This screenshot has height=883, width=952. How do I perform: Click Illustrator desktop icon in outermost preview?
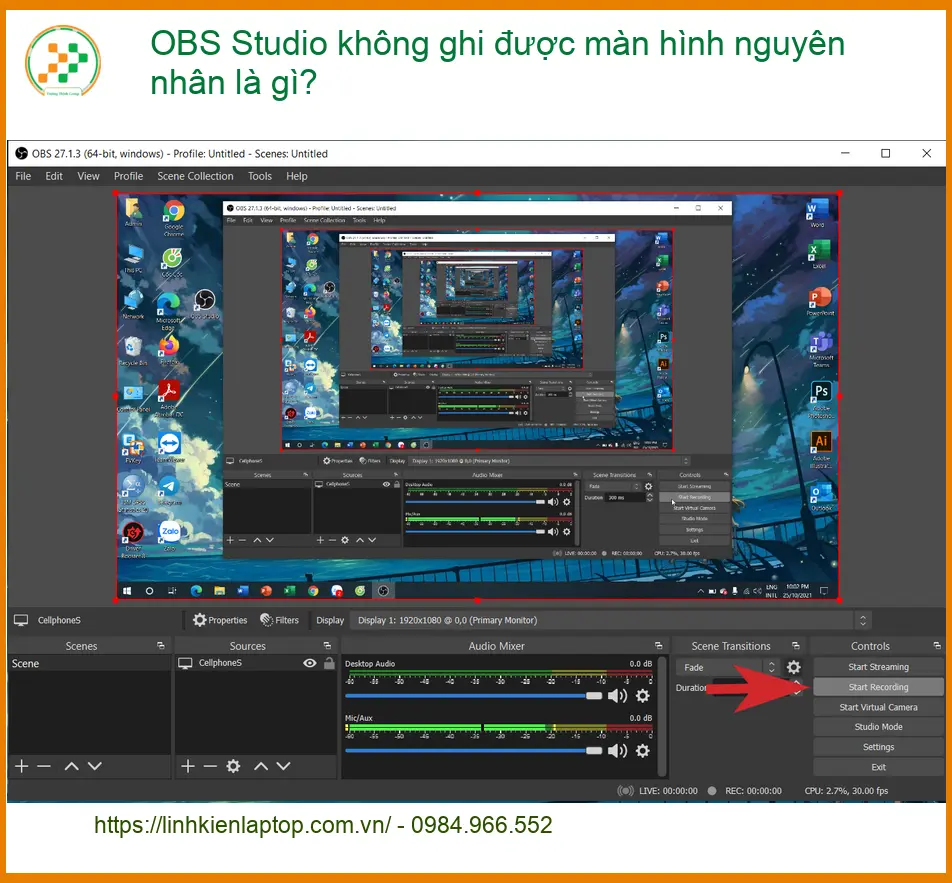(x=821, y=449)
